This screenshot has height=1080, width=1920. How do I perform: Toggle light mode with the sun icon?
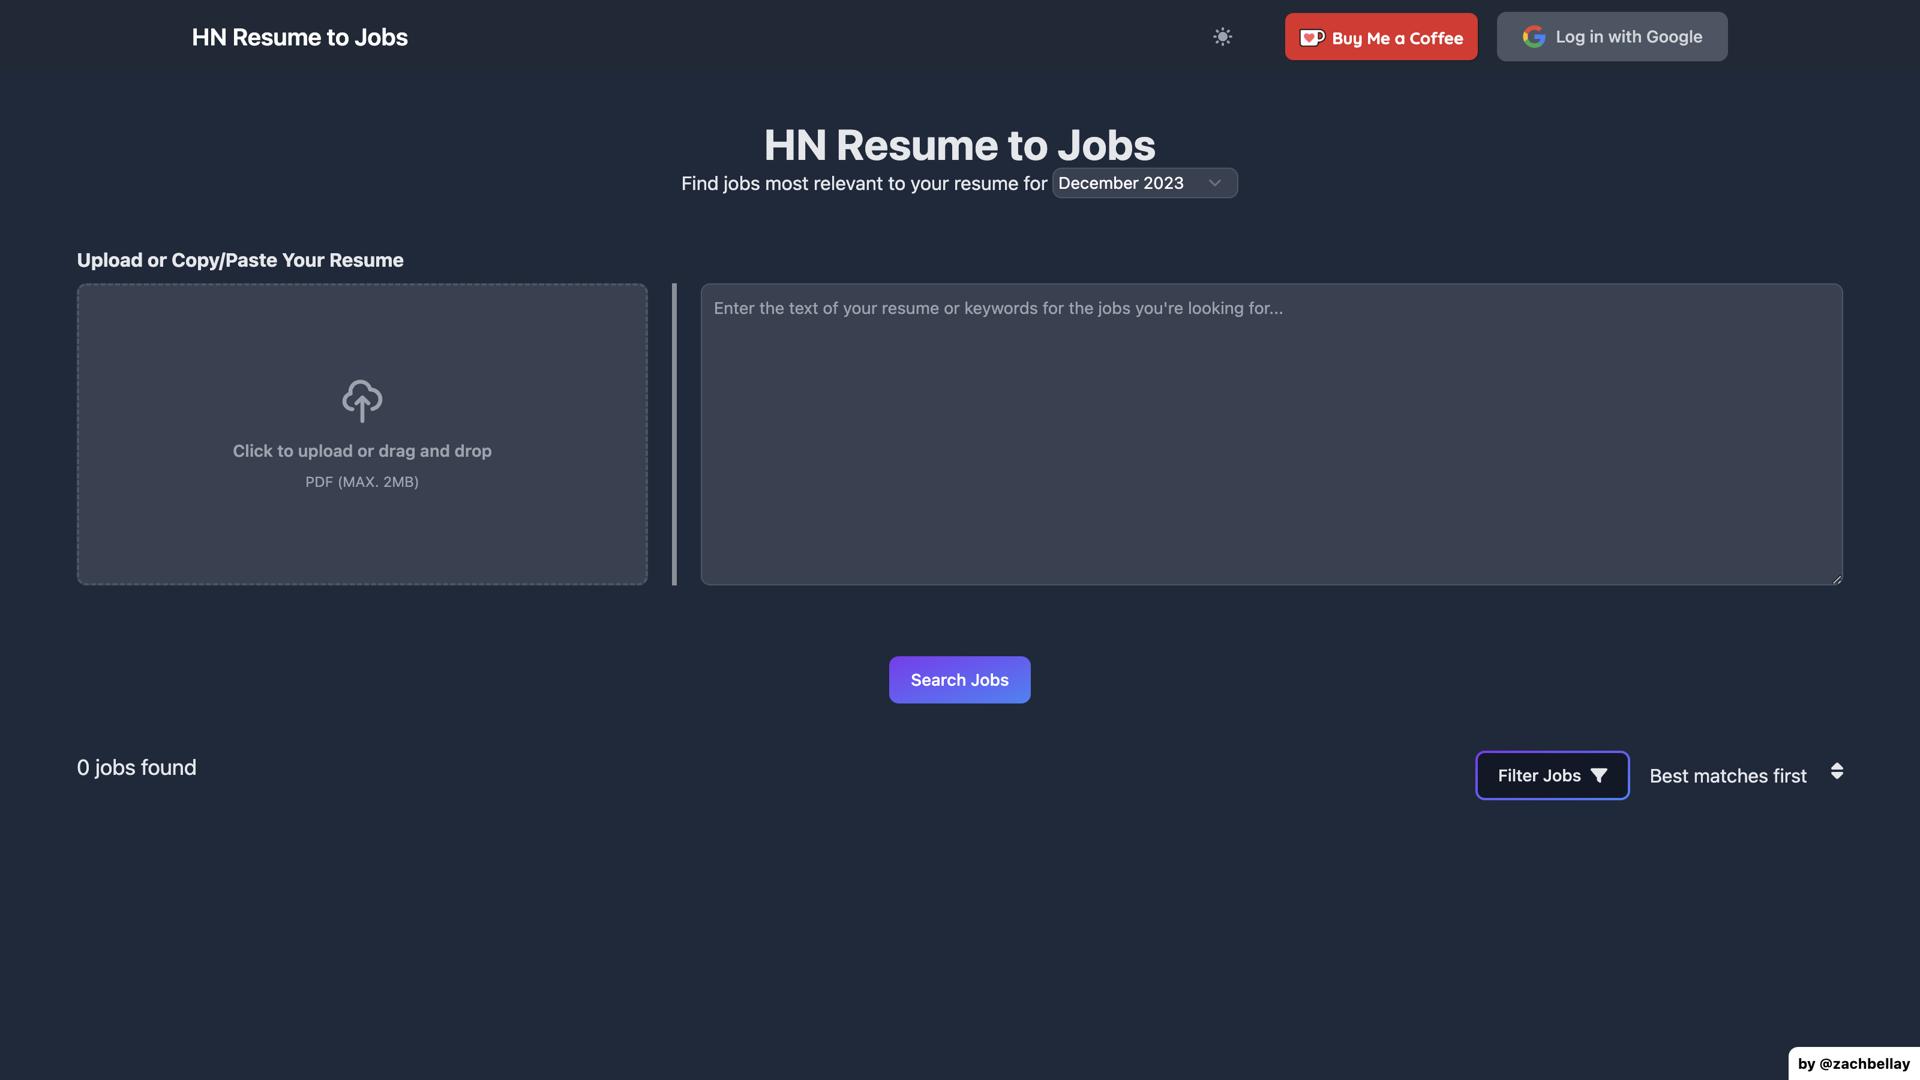pos(1222,36)
